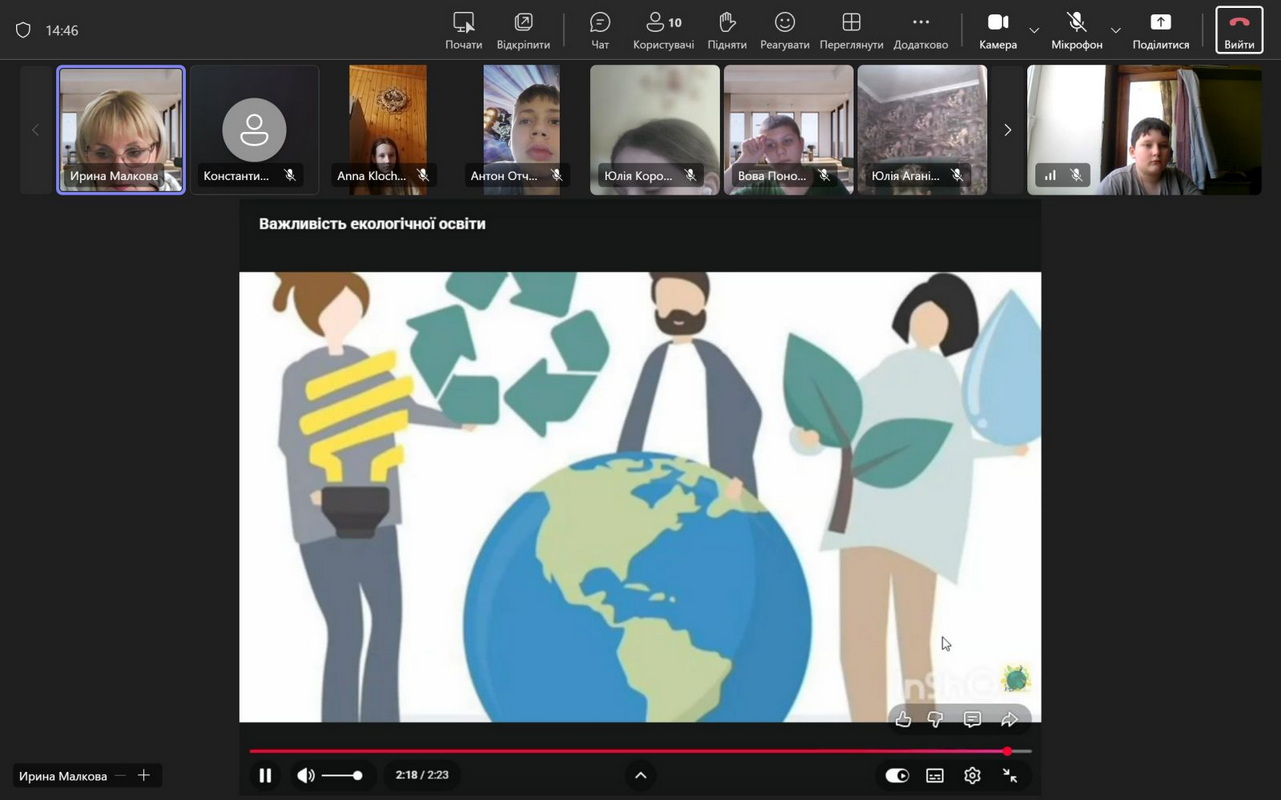Raise hand with Підняти button

[x=727, y=30]
